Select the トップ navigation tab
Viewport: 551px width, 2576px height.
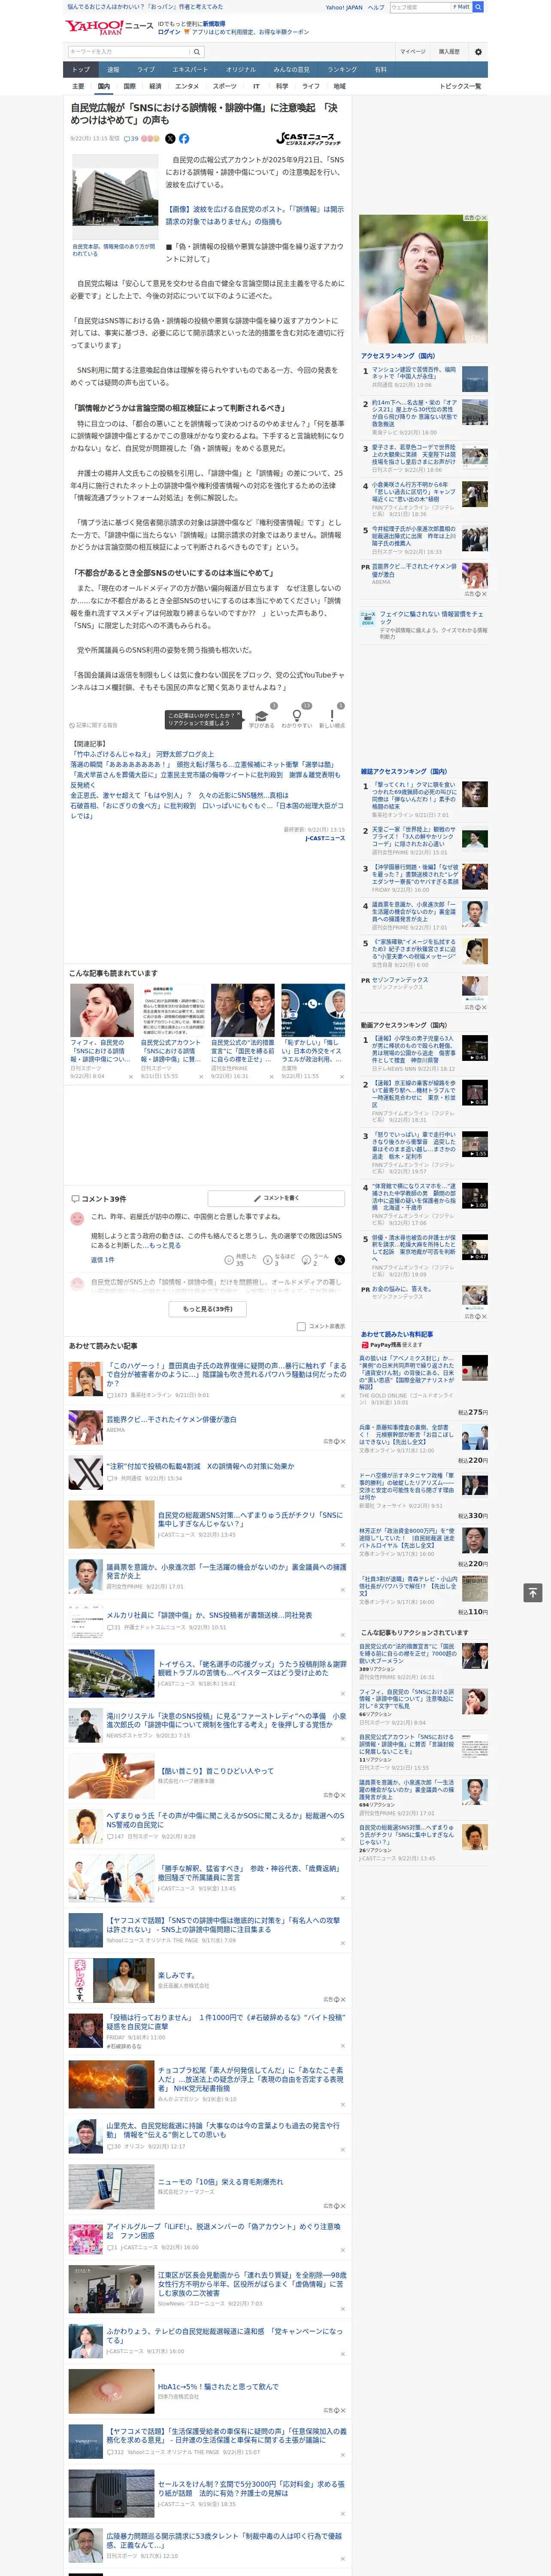pos(81,70)
